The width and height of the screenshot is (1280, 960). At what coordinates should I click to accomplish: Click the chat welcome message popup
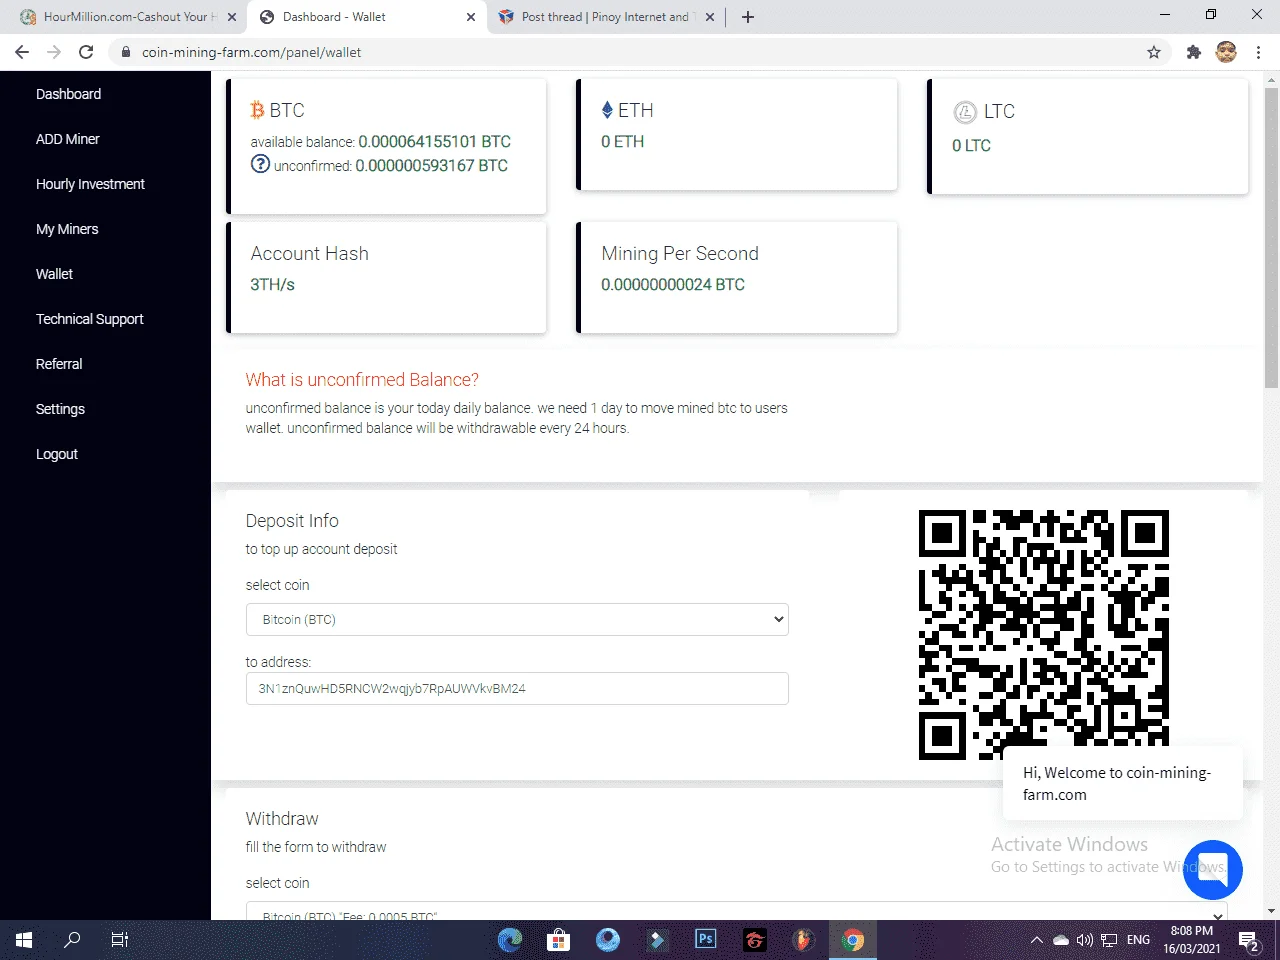point(1123,784)
